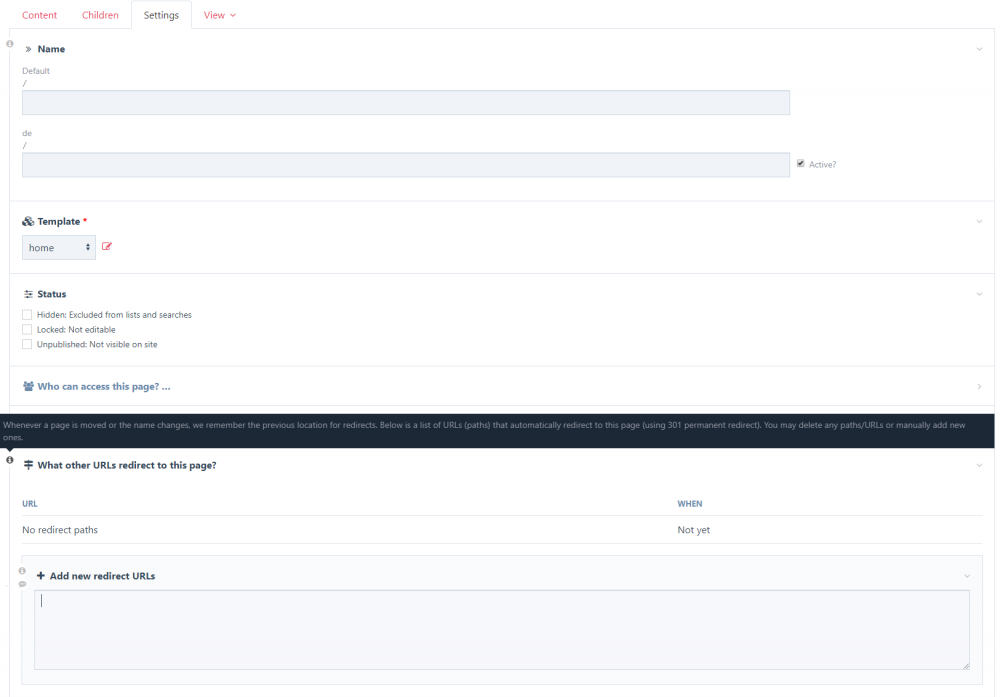Toggle the Active? checkbox for de name

click(x=800, y=164)
